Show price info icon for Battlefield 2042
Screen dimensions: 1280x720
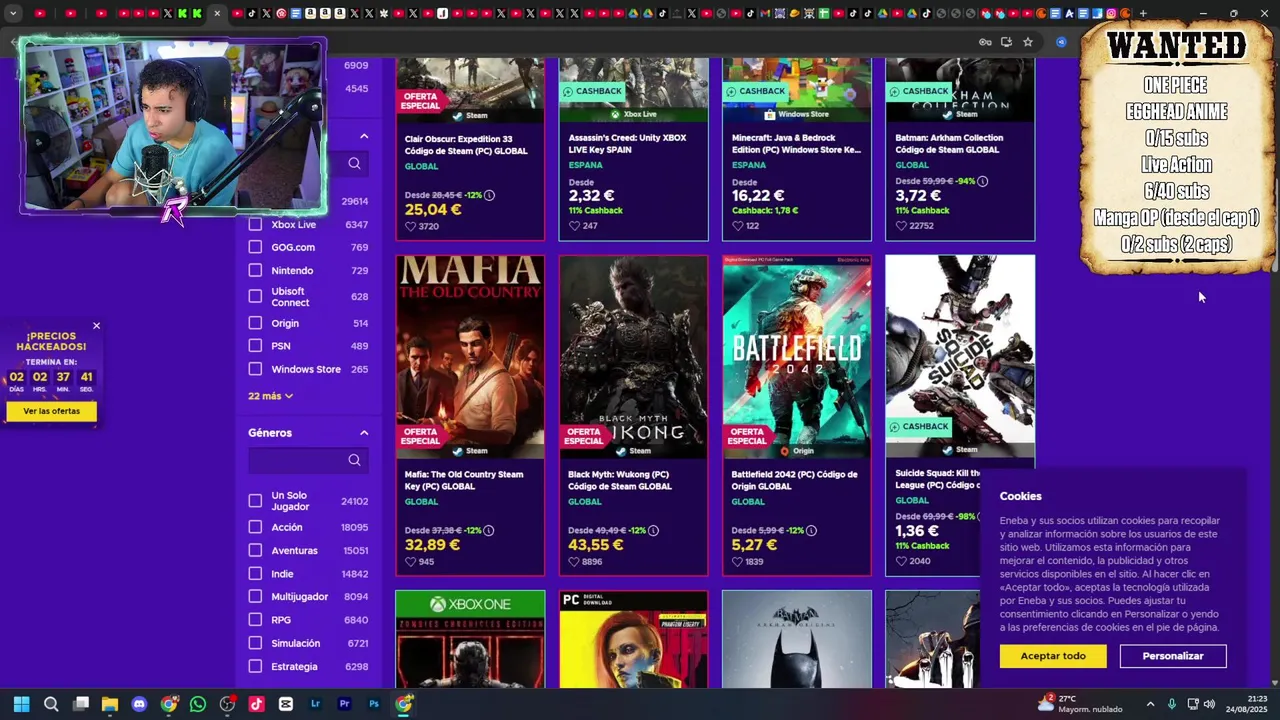click(811, 531)
